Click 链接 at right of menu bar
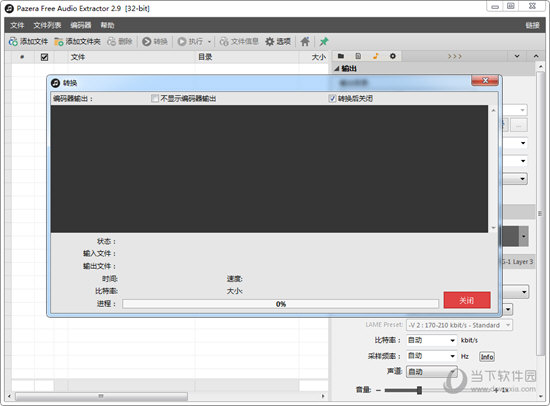 click(532, 25)
